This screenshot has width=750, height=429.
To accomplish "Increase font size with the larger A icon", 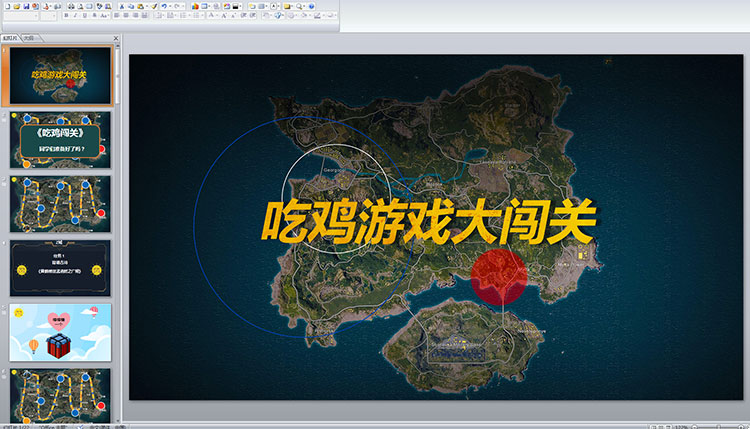I will click(223, 15).
